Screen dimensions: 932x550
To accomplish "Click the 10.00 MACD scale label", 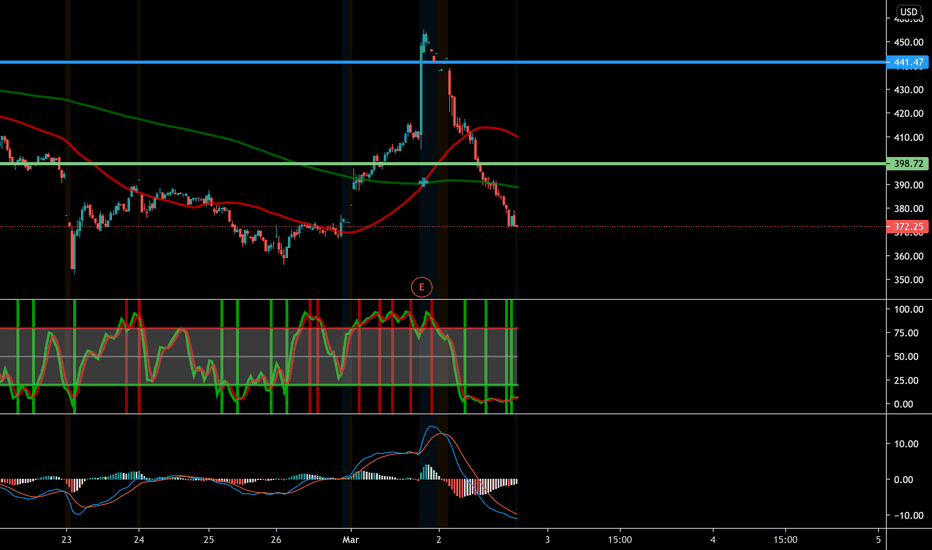I will tap(906, 444).
